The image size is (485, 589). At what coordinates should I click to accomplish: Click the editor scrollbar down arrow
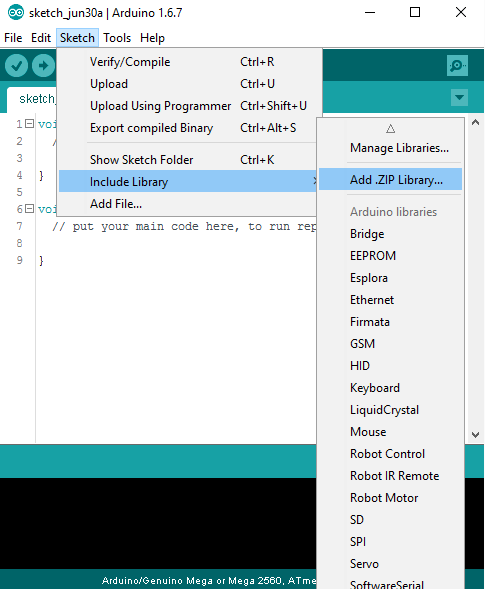pyautogui.click(x=475, y=435)
